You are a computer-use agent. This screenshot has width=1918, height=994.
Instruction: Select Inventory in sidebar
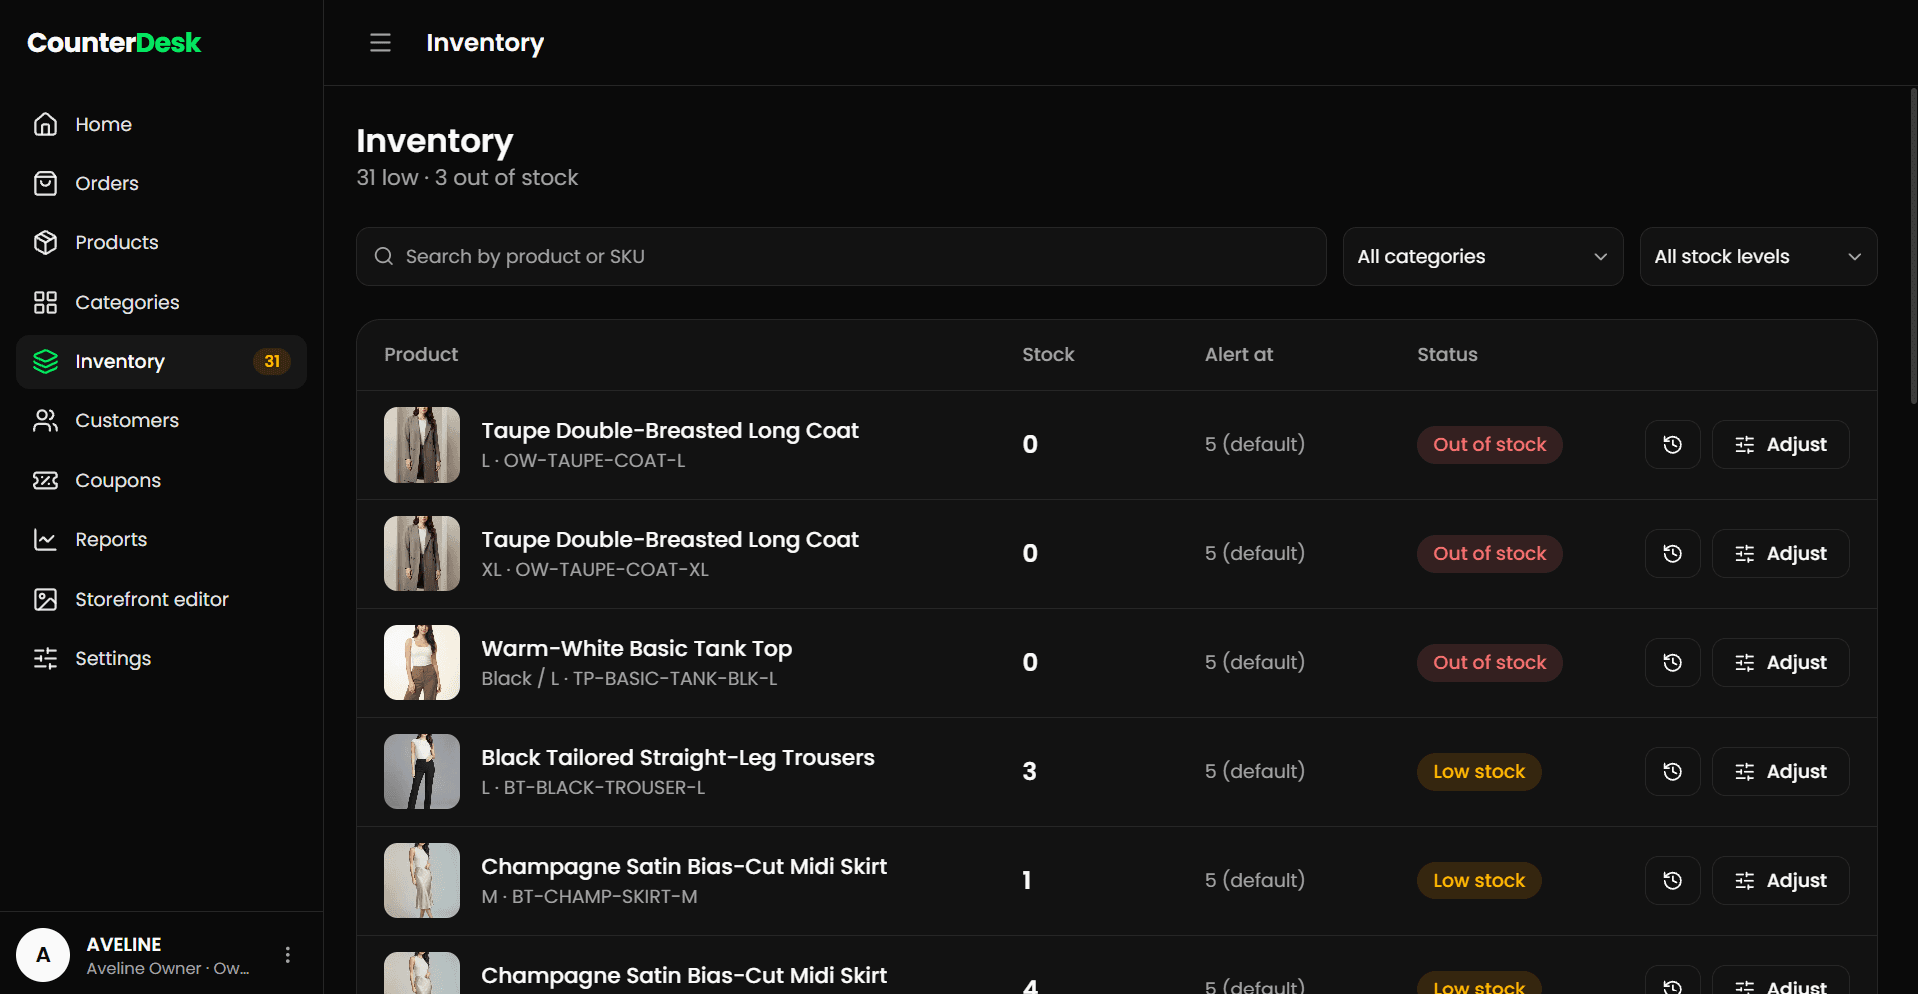(x=161, y=362)
